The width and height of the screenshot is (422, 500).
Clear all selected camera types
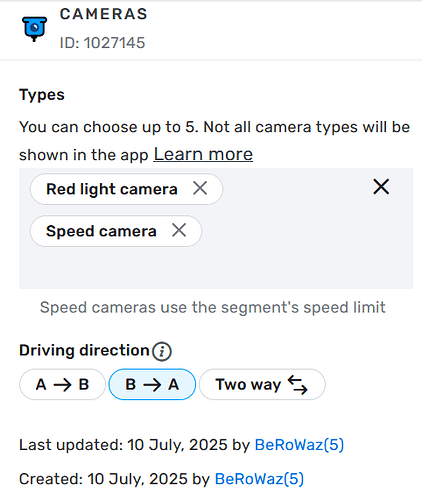click(x=381, y=187)
